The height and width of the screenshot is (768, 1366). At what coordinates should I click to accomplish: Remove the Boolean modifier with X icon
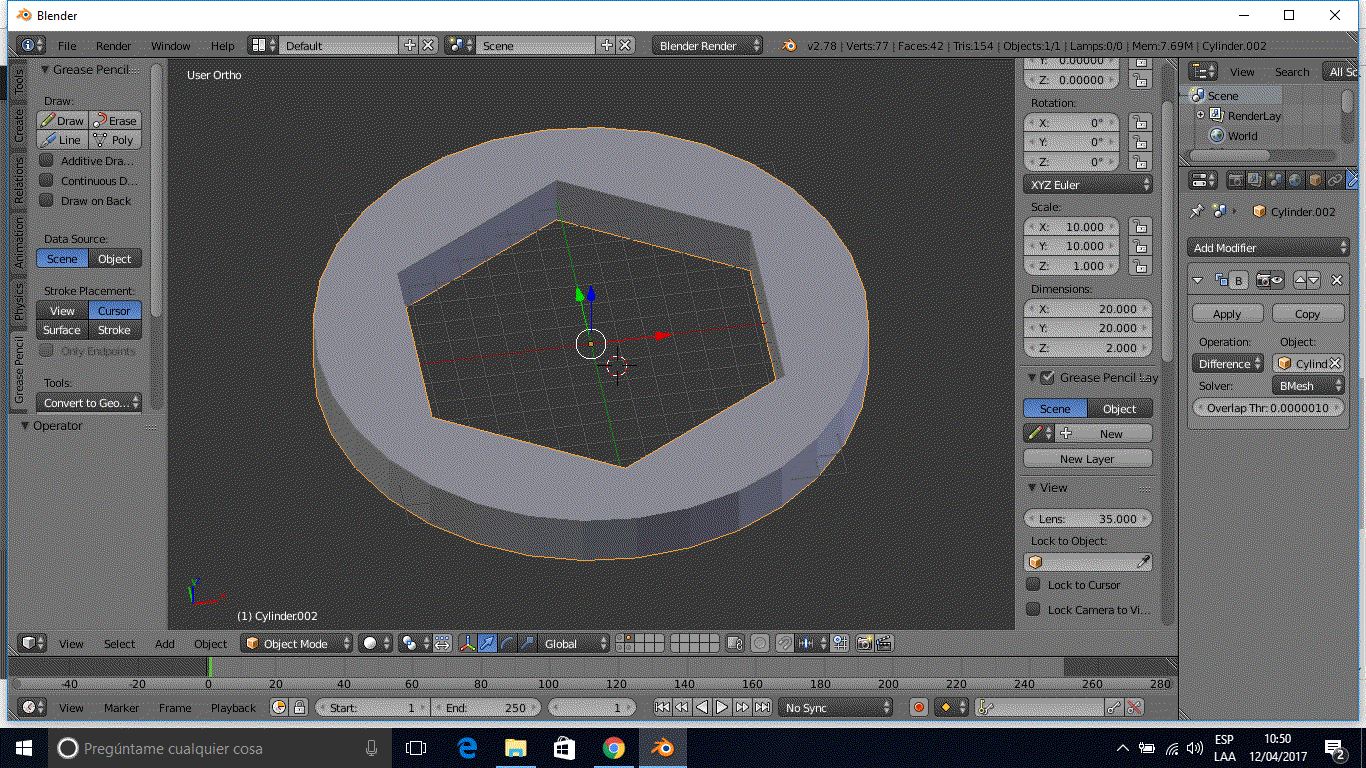click(1336, 281)
